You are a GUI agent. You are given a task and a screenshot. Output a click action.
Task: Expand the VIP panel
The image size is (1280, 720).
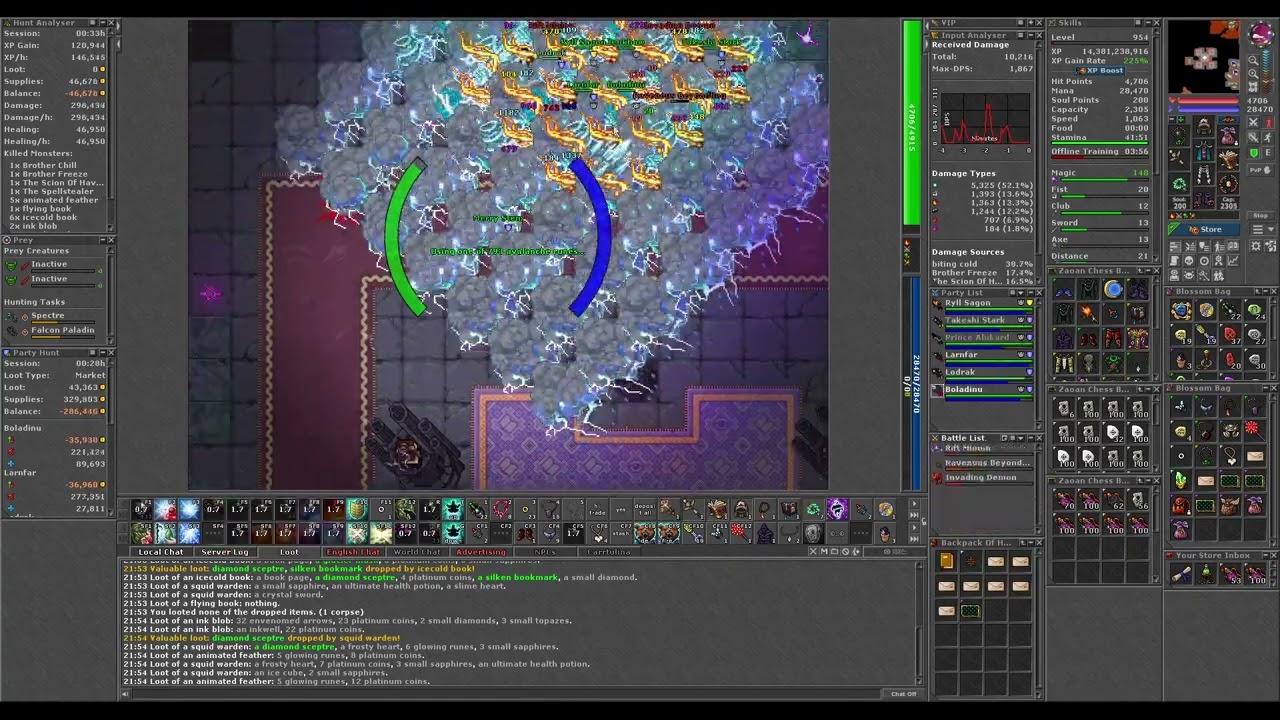(x=1031, y=23)
